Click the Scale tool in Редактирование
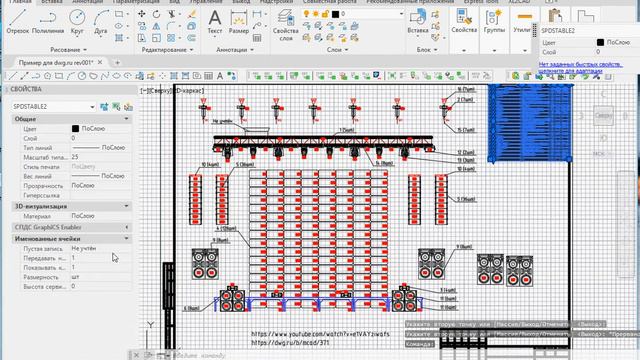The width and height of the screenshot is (640, 360). (156, 38)
